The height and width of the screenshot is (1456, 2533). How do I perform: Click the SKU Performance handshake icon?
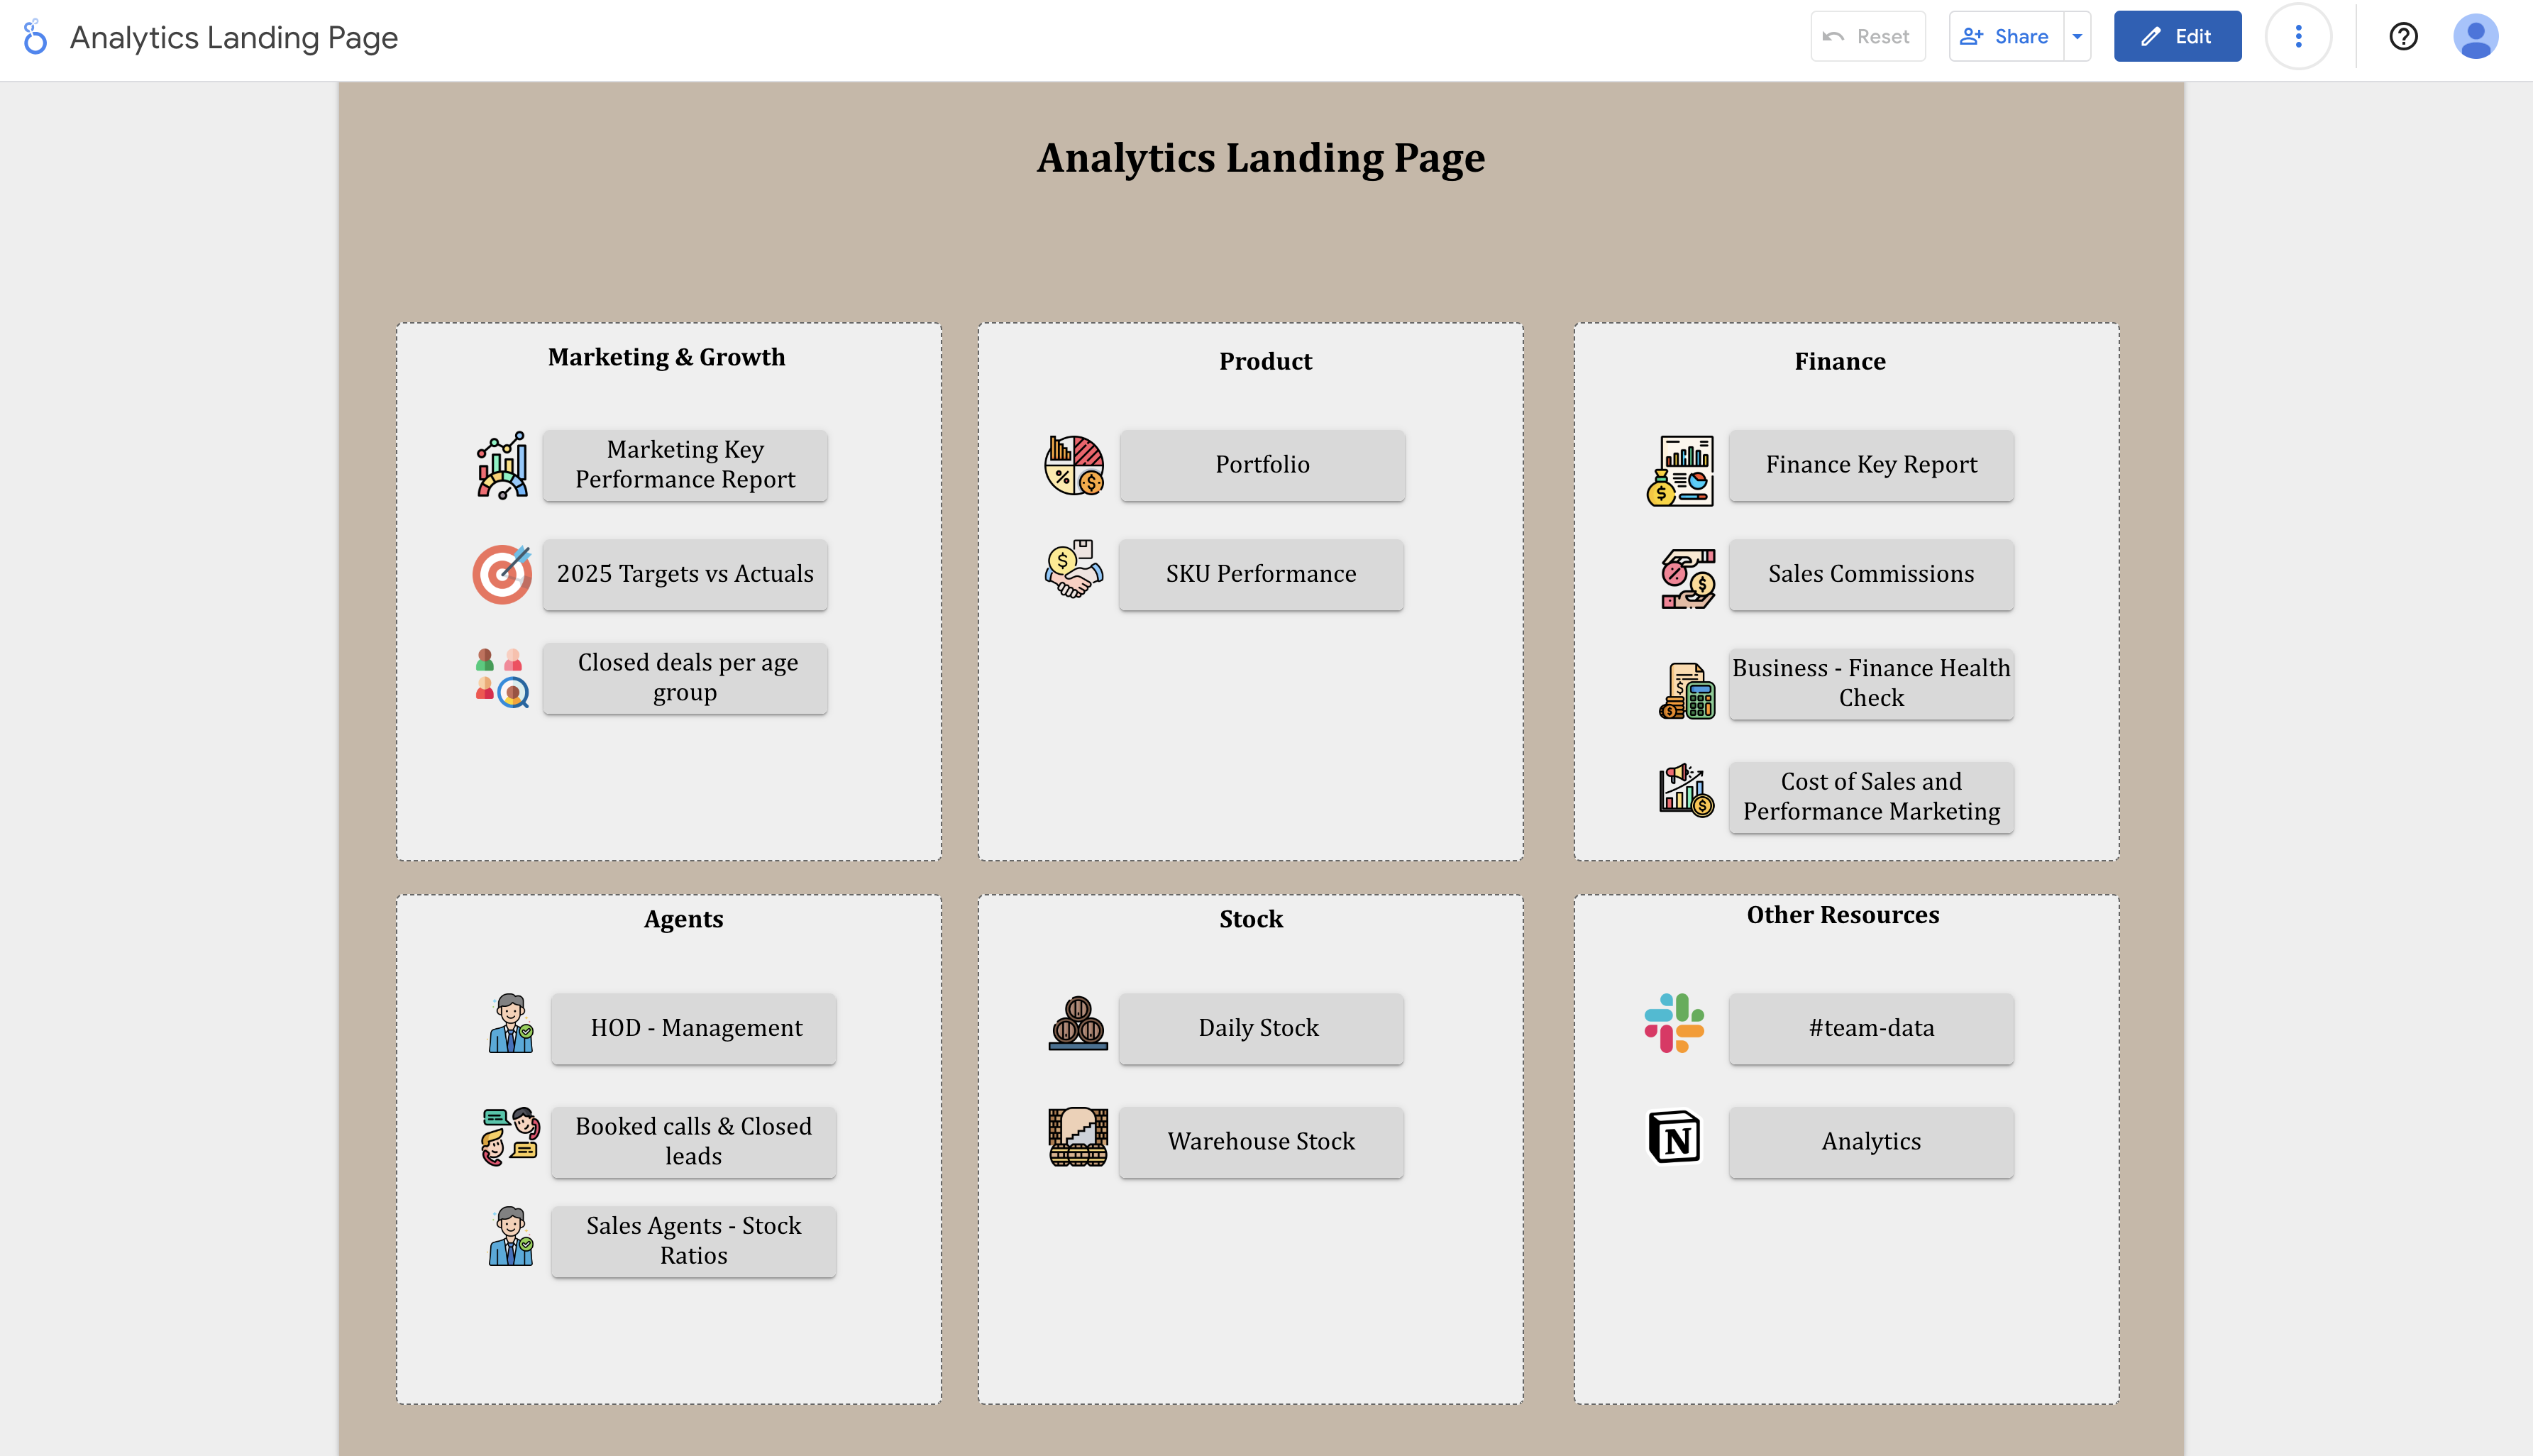(1074, 569)
